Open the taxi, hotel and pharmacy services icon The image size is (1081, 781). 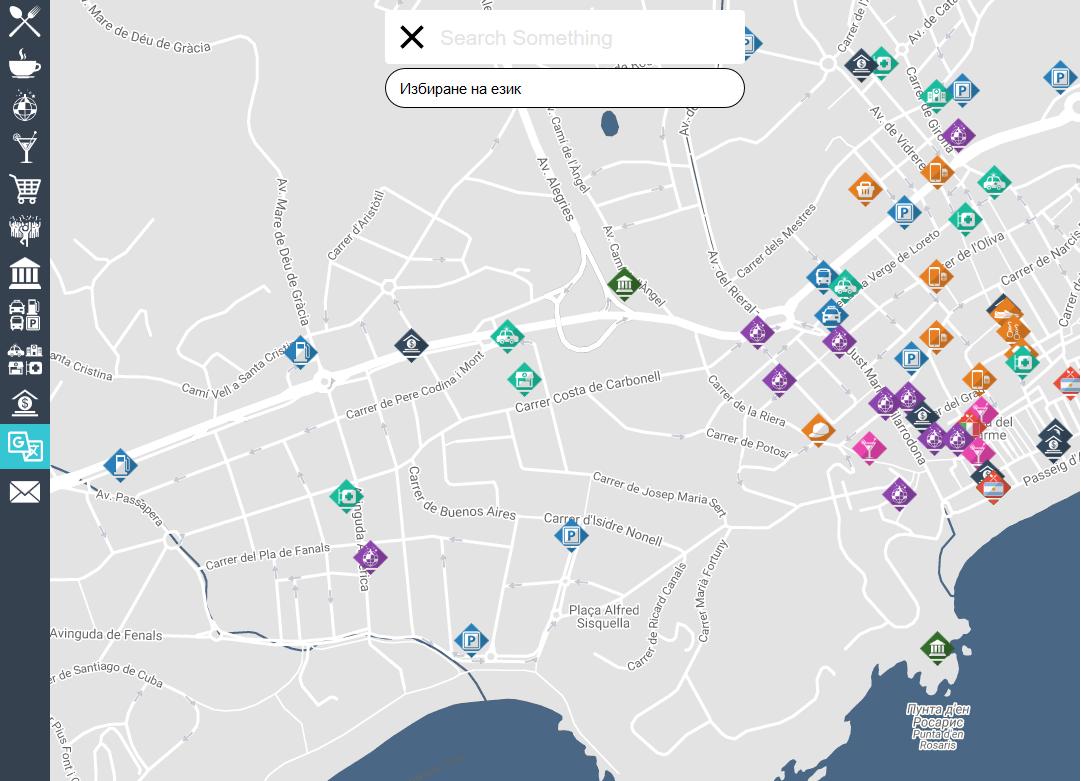point(25,359)
